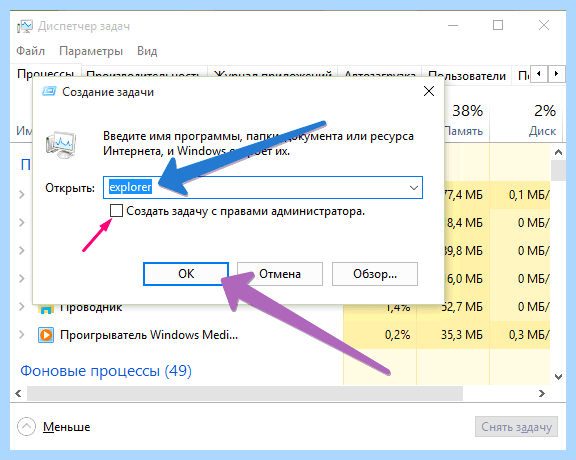The width and height of the screenshot is (576, 460).
Task: Sort by the Память column header
Action: (464, 131)
